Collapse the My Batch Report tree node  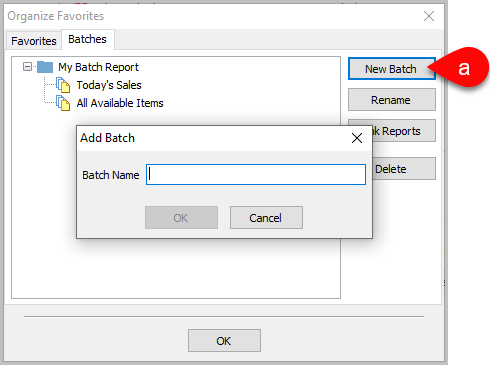27,67
